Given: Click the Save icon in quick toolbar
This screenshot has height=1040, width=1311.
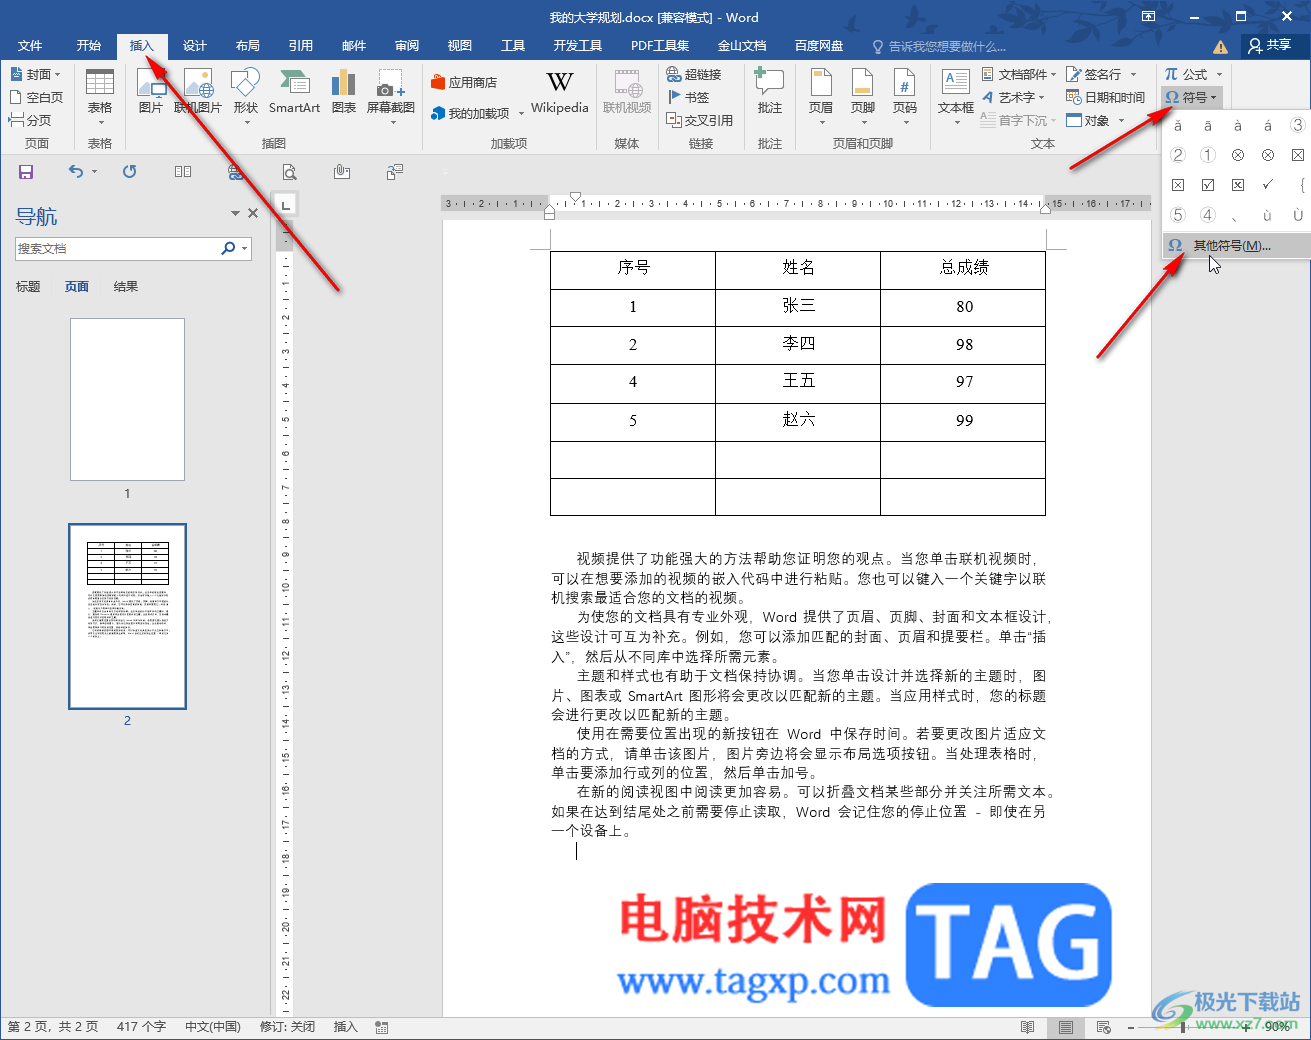Looking at the screenshot, I should click(x=26, y=172).
